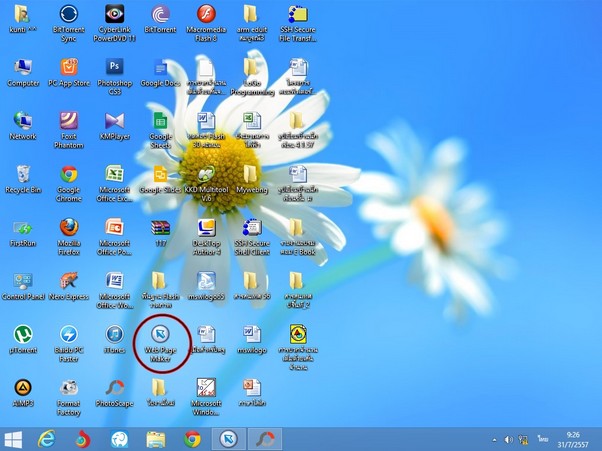The width and height of the screenshot is (602, 451).
Task: Open SSH Secure Shell Client shortcut
Action: 252,237
